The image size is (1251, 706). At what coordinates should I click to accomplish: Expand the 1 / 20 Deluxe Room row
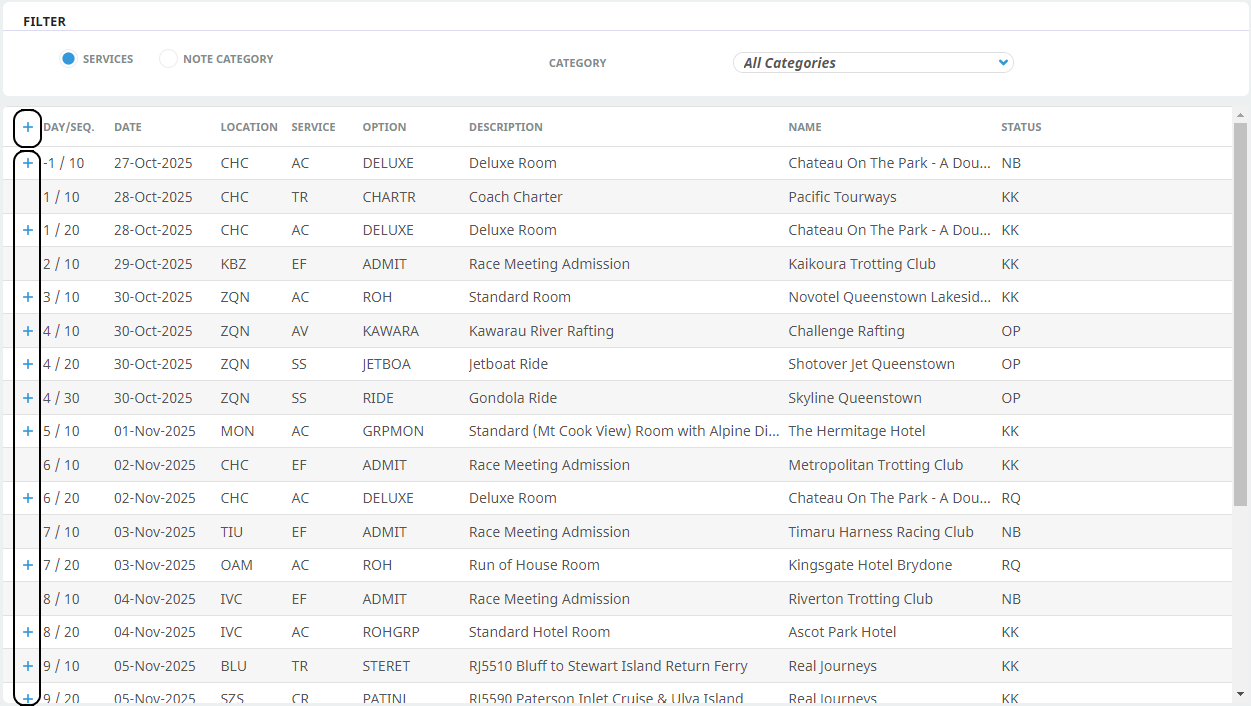(28, 230)
